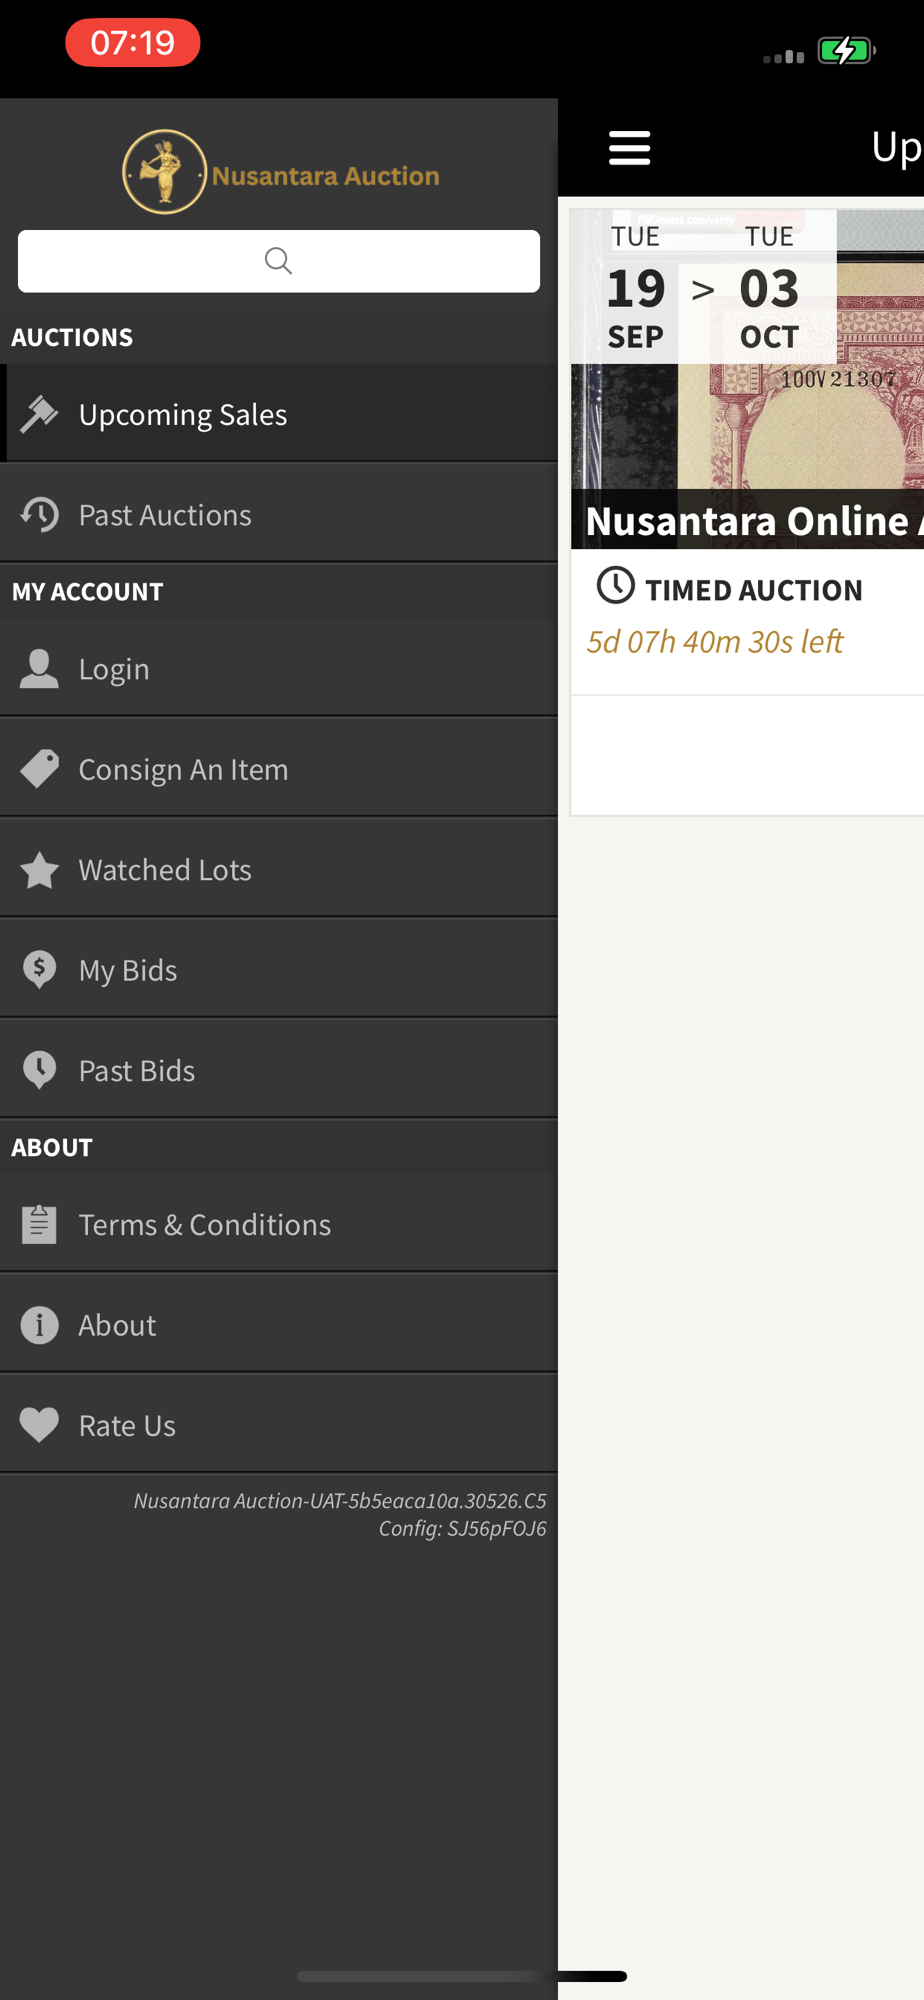
Task: Tap the dollar pin icon for My Bids
Action: pos(40,970)
